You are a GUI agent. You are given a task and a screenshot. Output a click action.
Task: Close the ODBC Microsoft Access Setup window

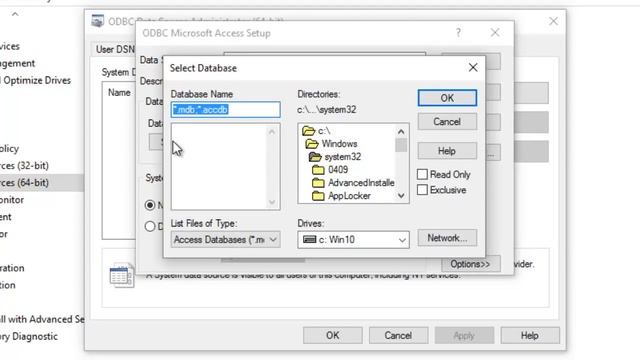(495, 33)
